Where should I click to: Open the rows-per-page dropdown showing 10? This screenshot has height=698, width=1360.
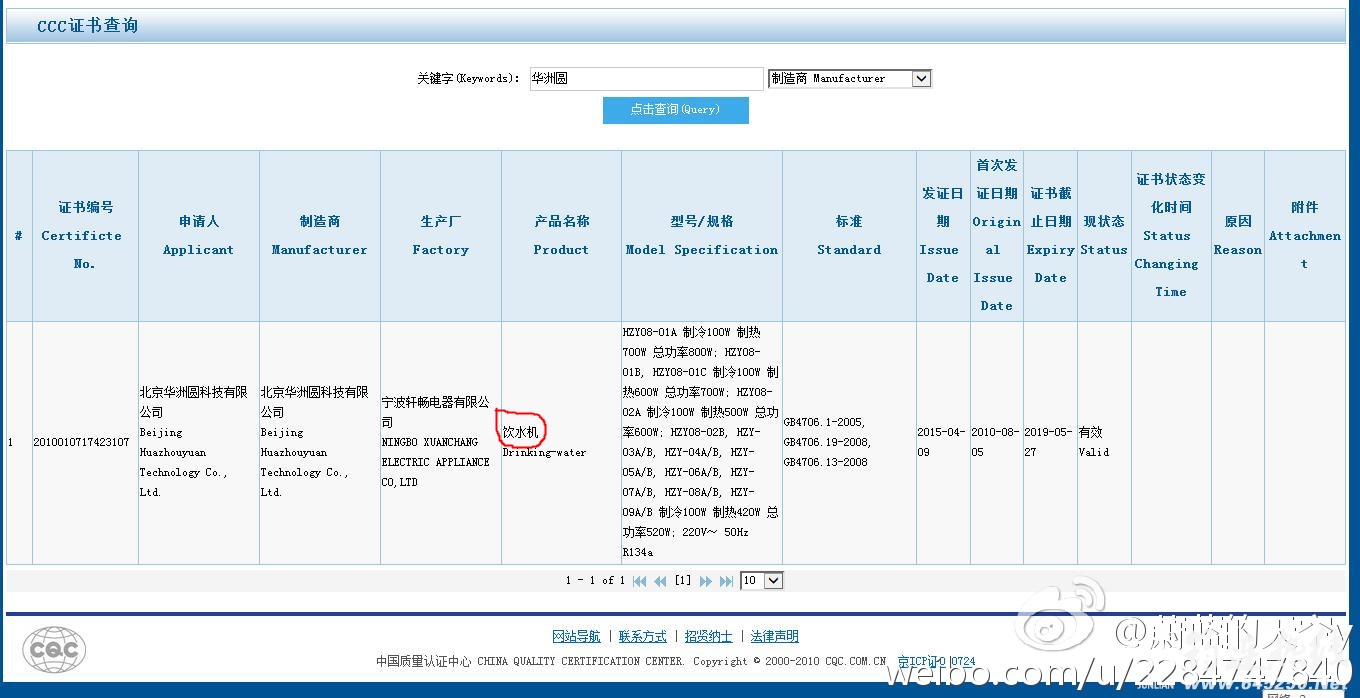point(762,580)
